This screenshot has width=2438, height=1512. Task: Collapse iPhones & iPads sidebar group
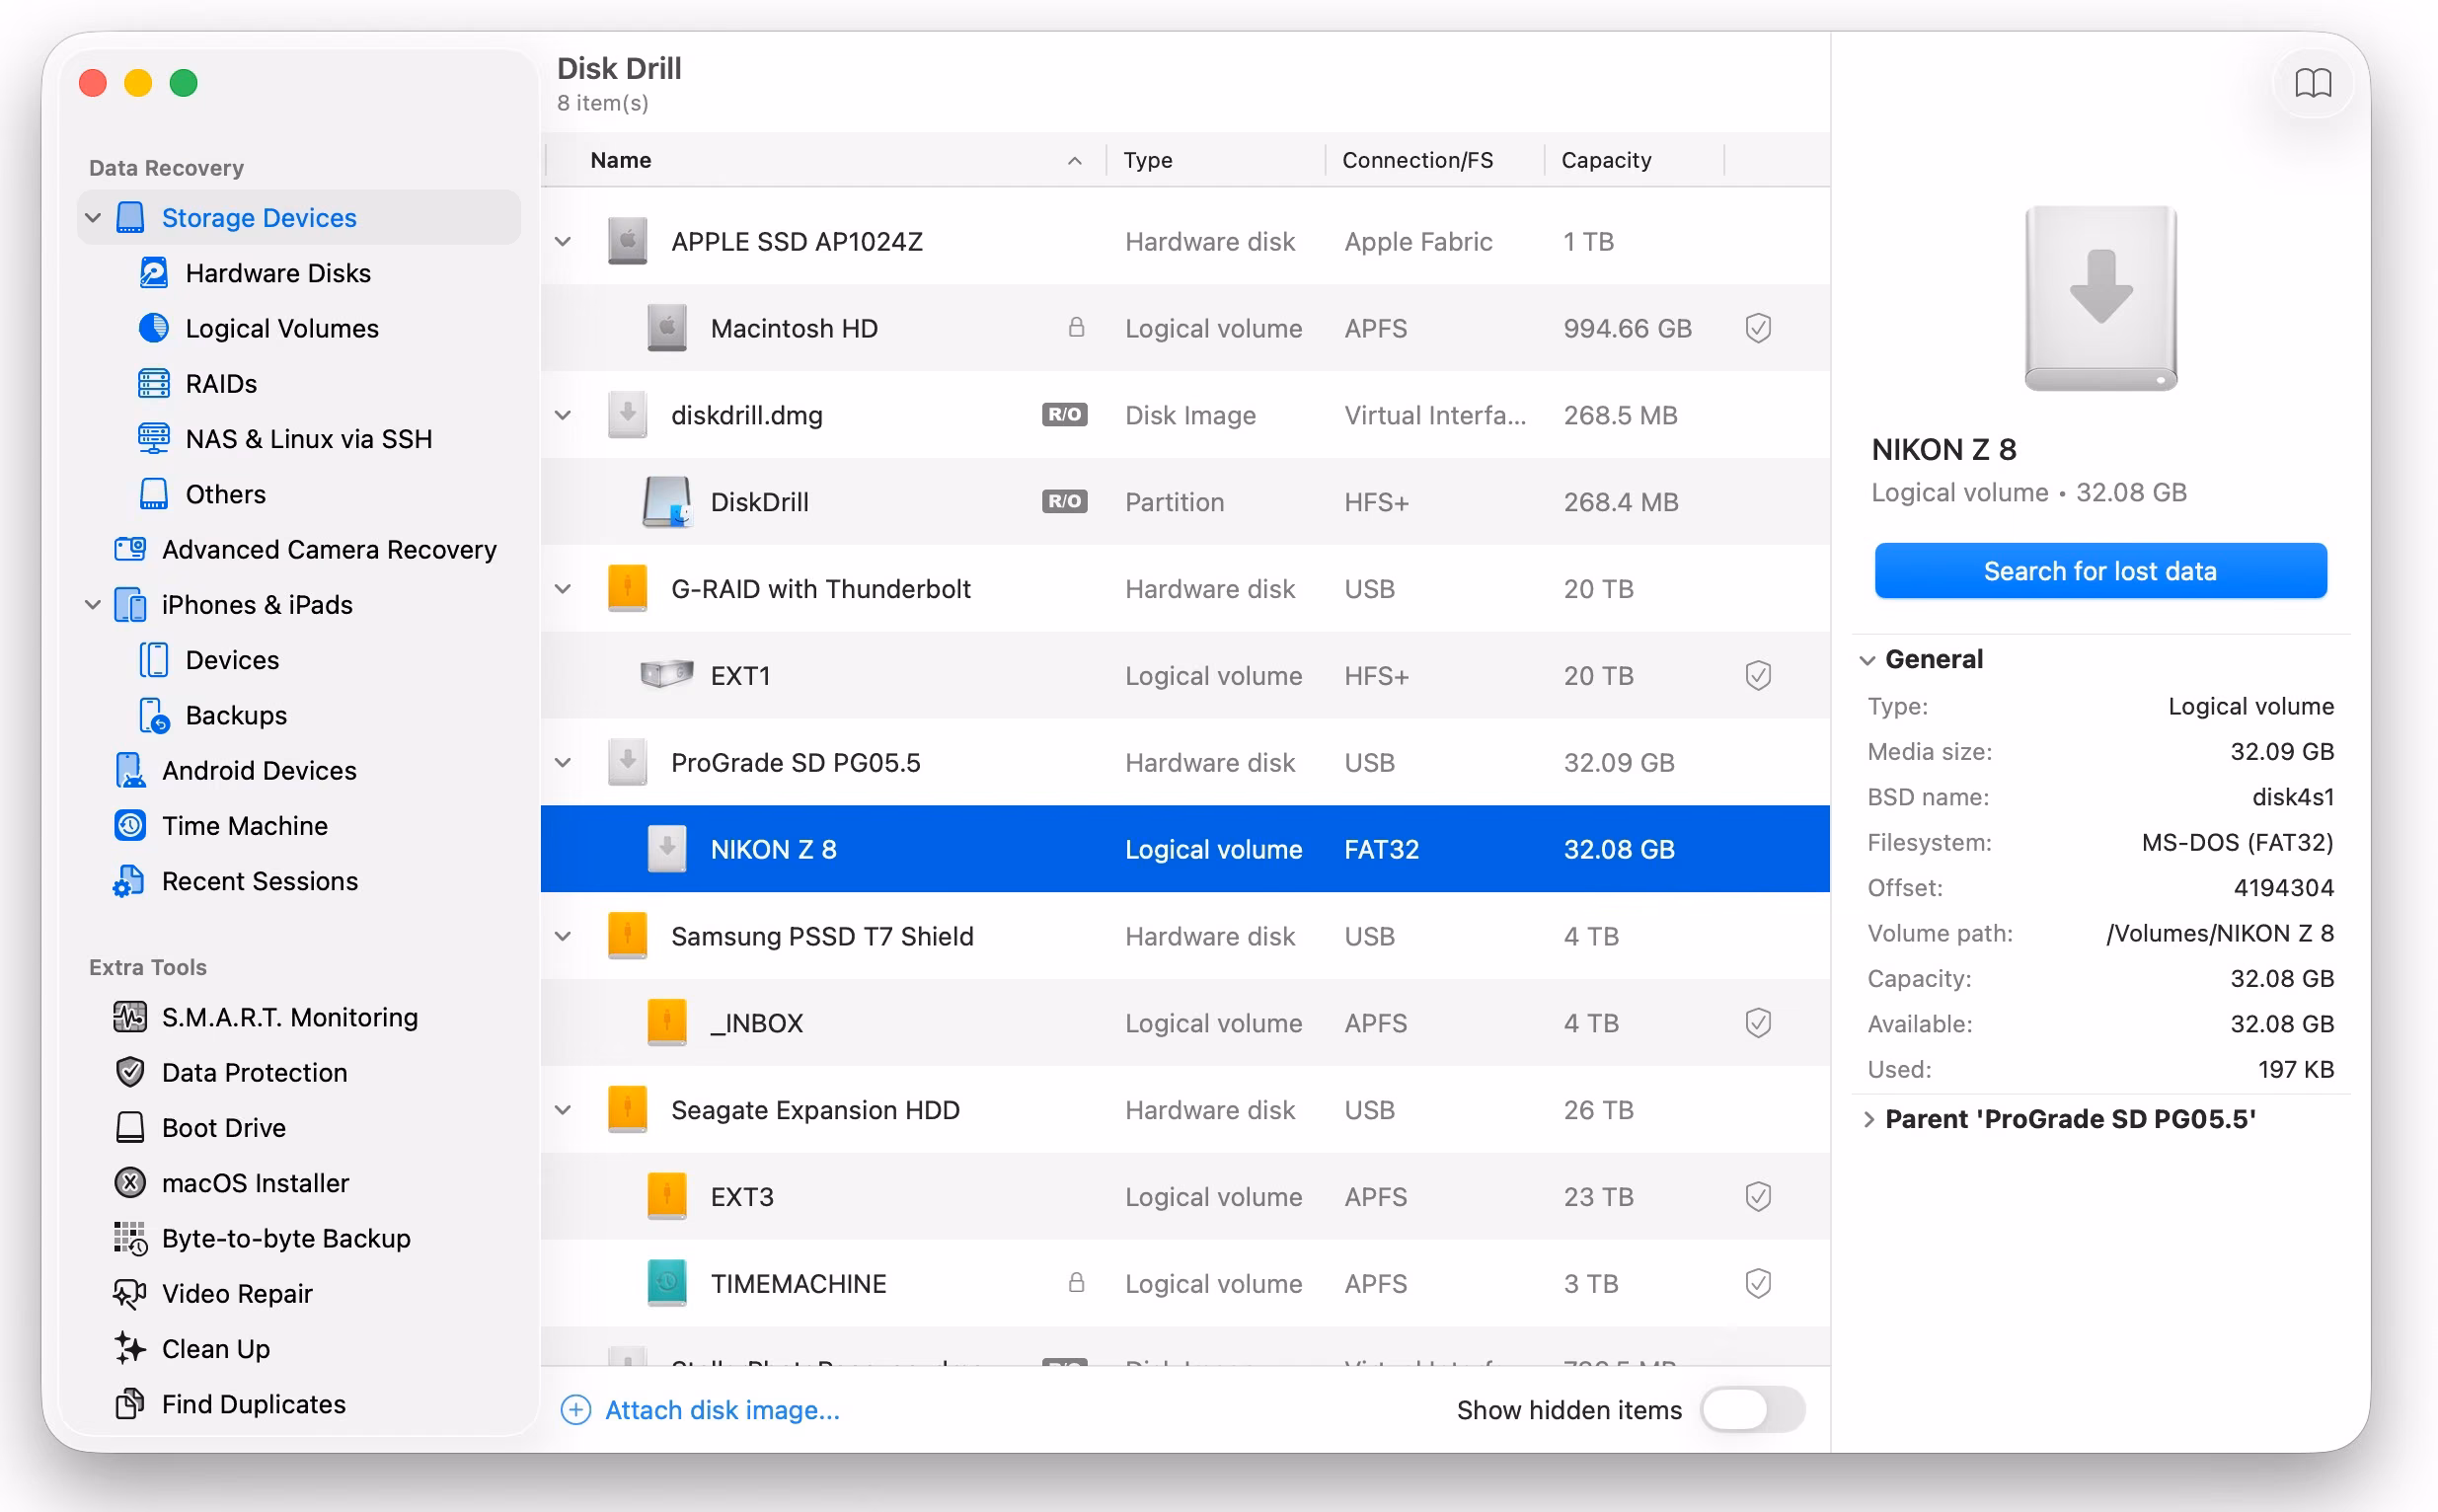(x=93, y=604)
